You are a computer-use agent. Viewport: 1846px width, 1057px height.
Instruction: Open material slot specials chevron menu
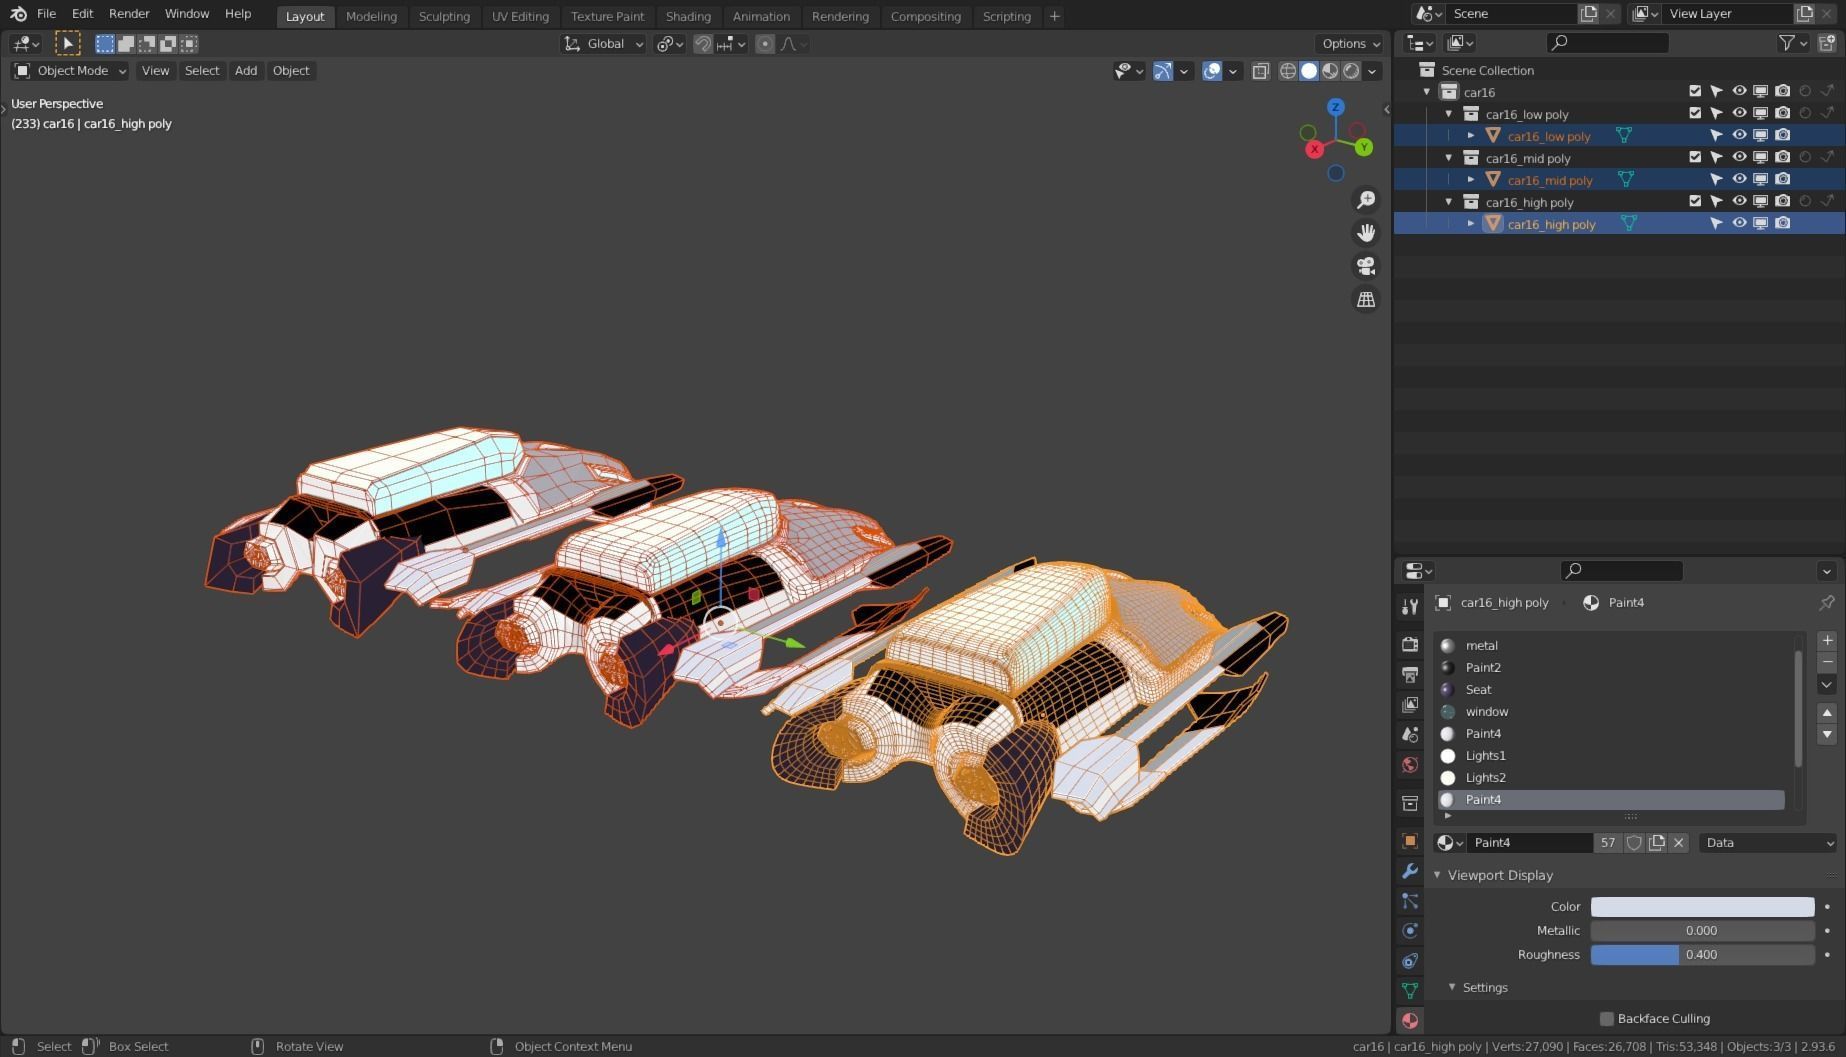click(x=1827, y=685)
